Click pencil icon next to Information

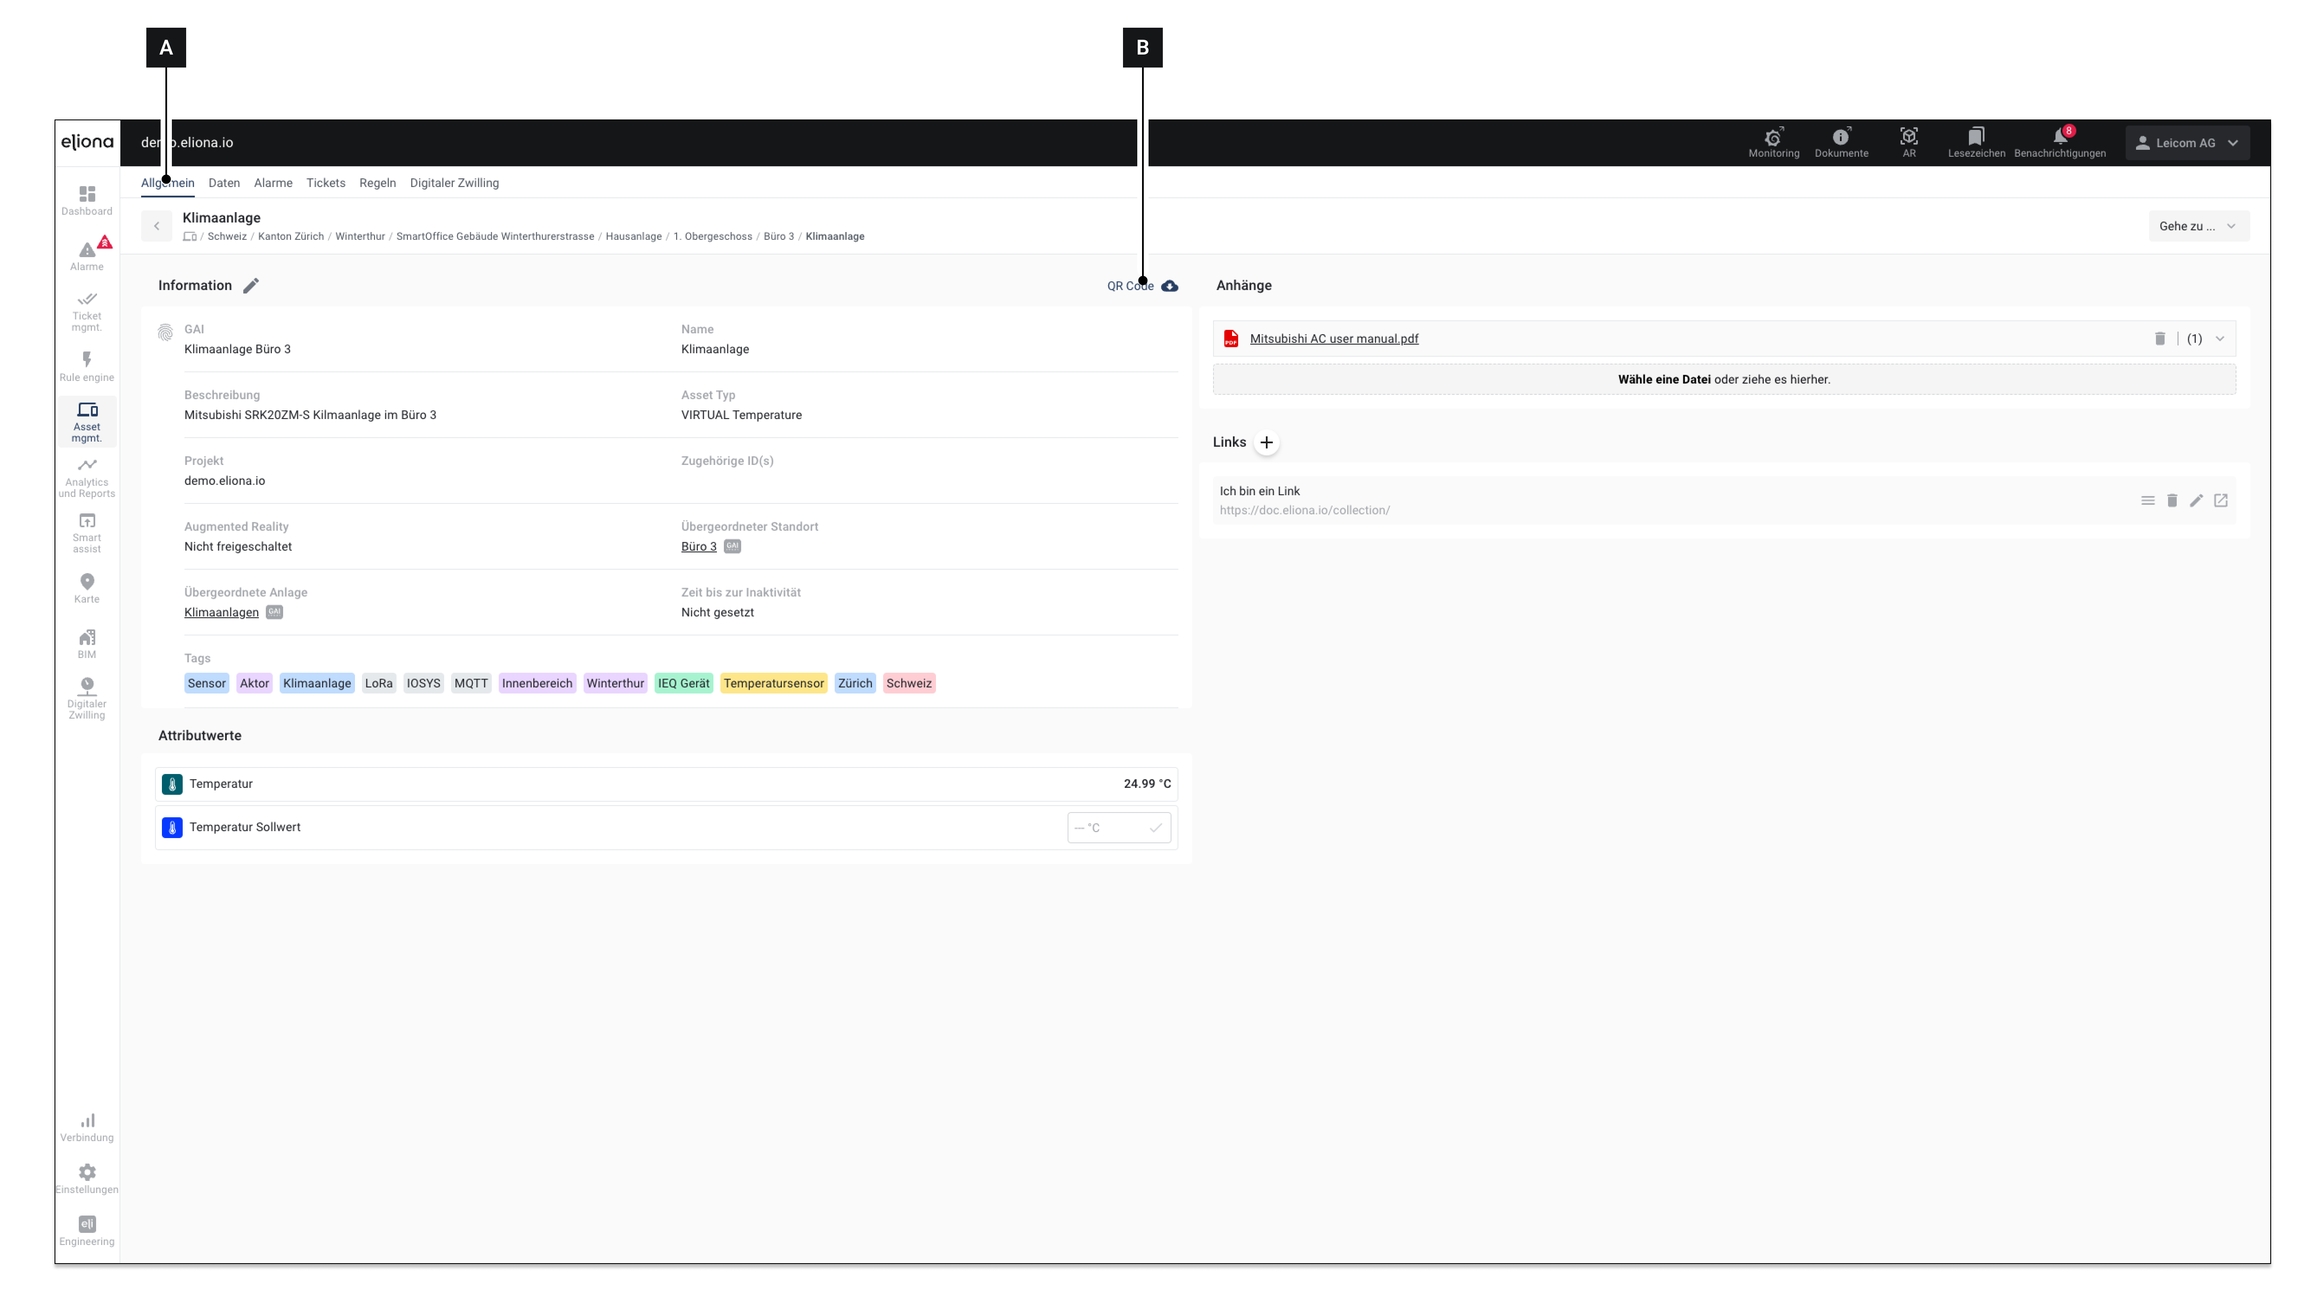coord(251,286)
